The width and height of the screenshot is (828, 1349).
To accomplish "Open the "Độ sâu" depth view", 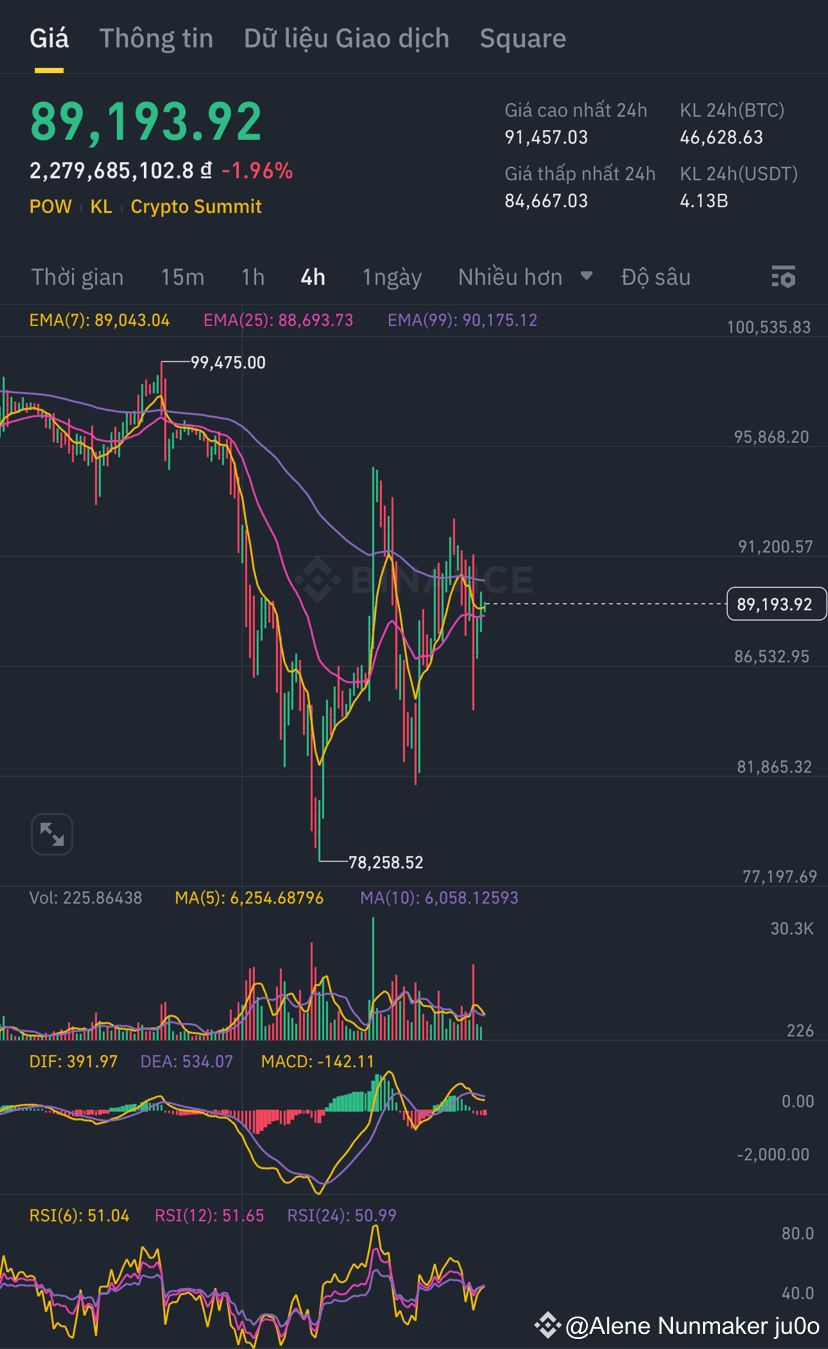I will 656,277.
